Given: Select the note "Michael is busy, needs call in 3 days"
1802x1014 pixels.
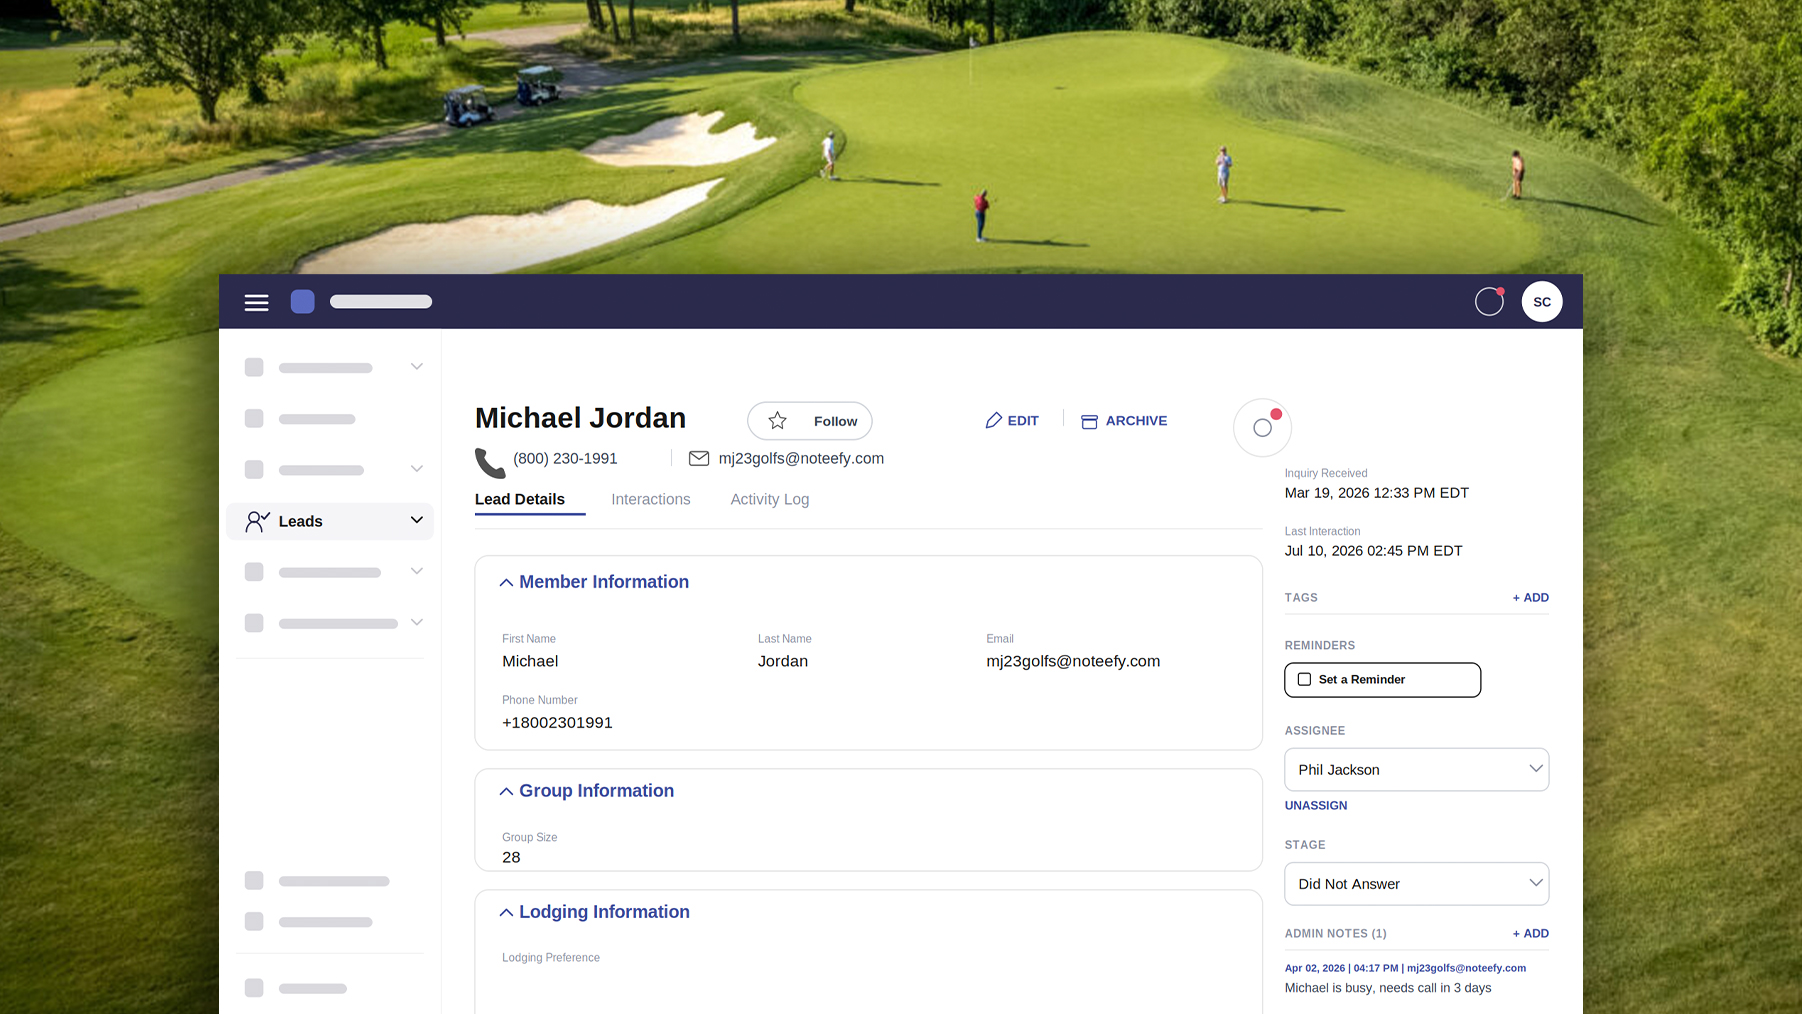Looking at the screenshot, I should [x=1388, y=989].
